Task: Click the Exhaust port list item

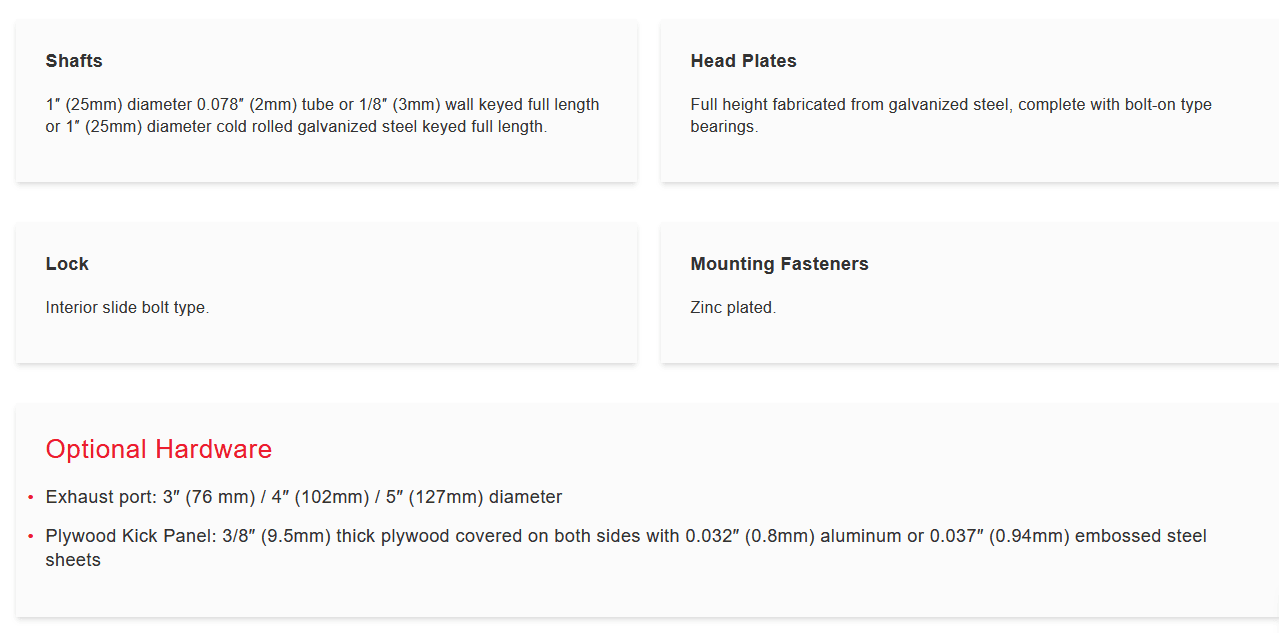Action: click(x=304, y=497)
